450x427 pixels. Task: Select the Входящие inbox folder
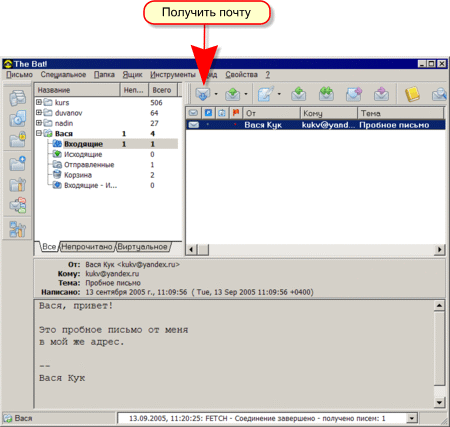(x=83, y=144)
